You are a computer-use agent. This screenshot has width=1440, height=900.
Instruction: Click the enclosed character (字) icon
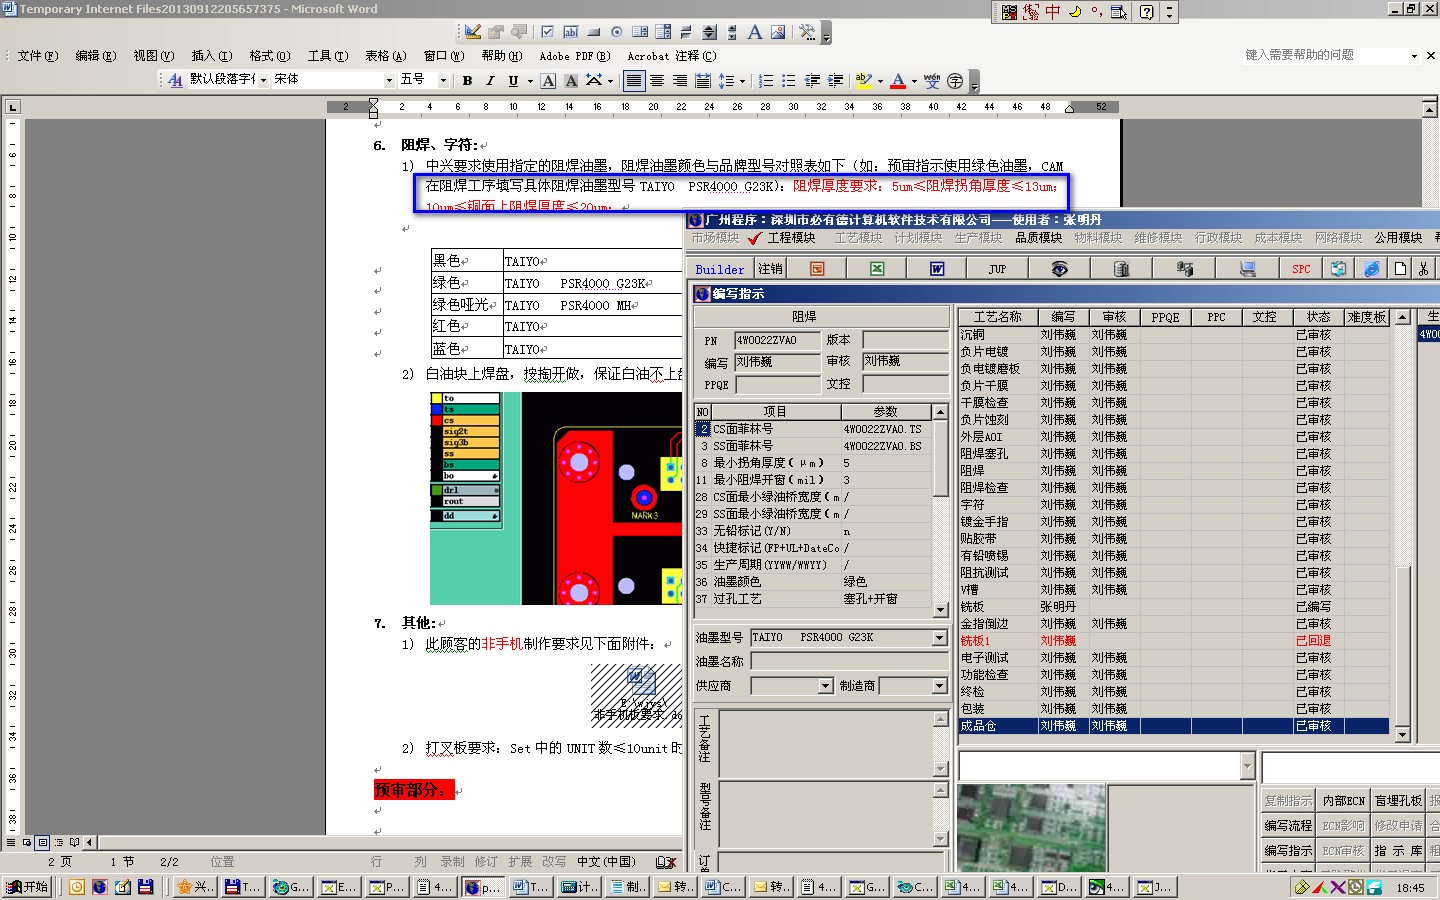(955, 81)
